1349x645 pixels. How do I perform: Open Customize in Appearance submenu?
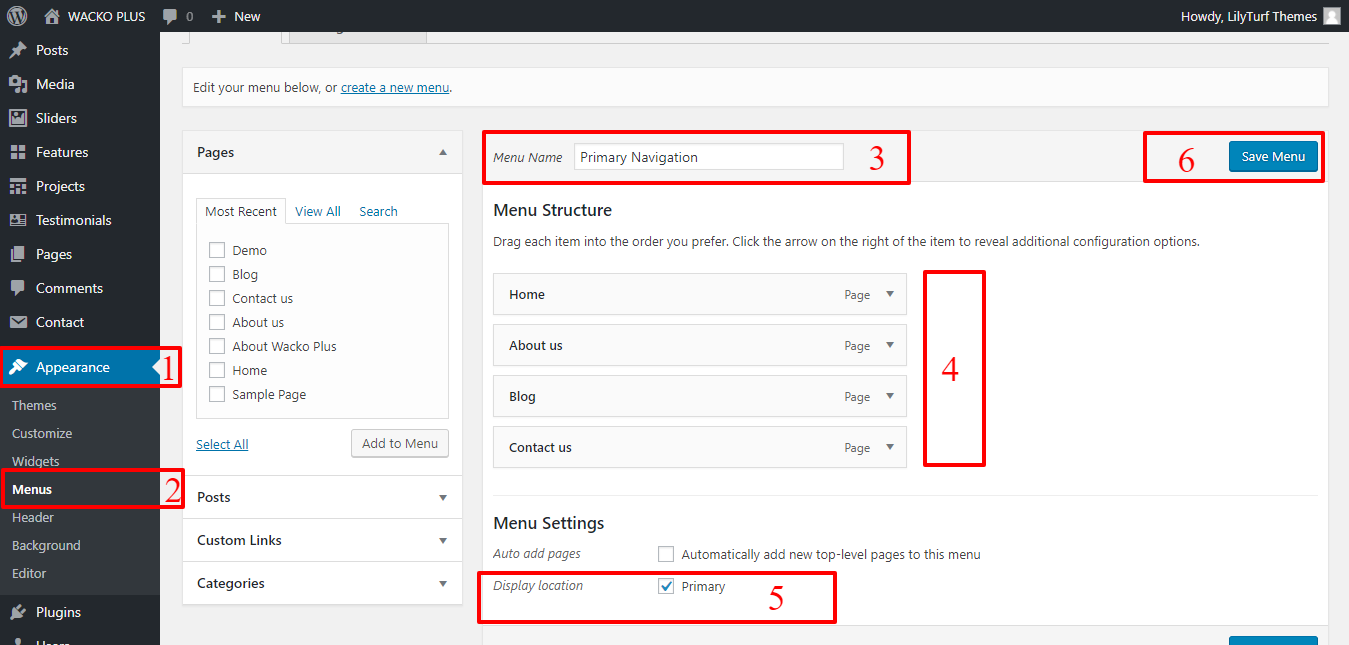pos(42,433)
